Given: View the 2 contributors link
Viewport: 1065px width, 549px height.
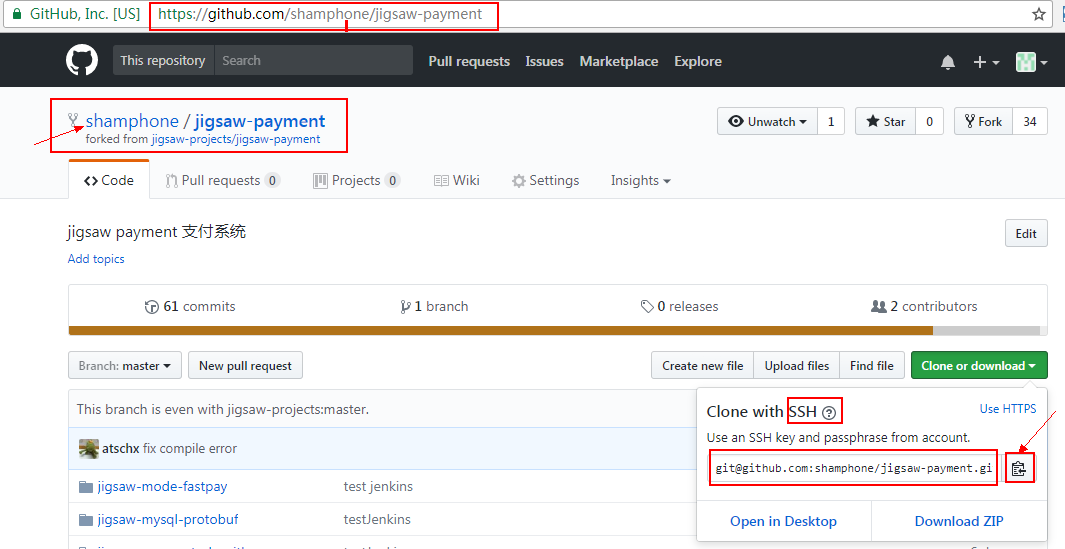Looking at the screenshot, I should pos(924,306).
